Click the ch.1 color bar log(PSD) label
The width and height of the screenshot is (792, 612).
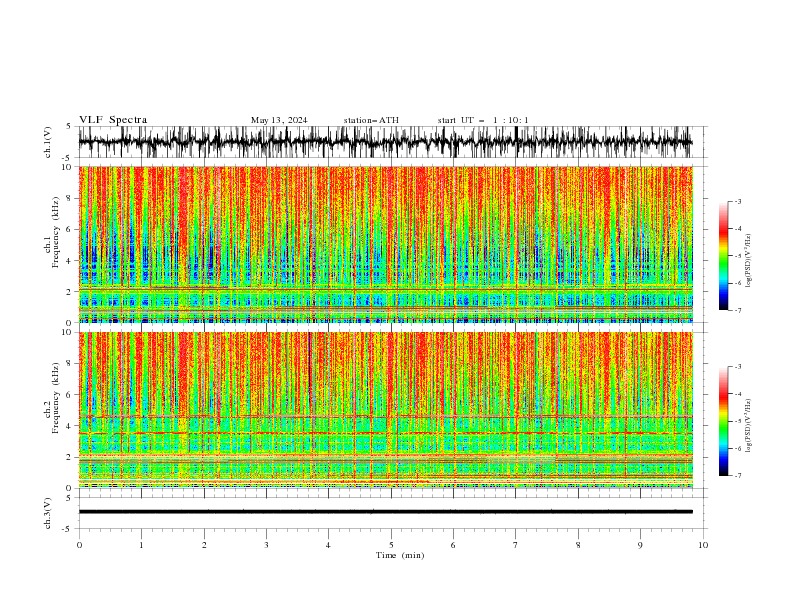coord(749,261)
